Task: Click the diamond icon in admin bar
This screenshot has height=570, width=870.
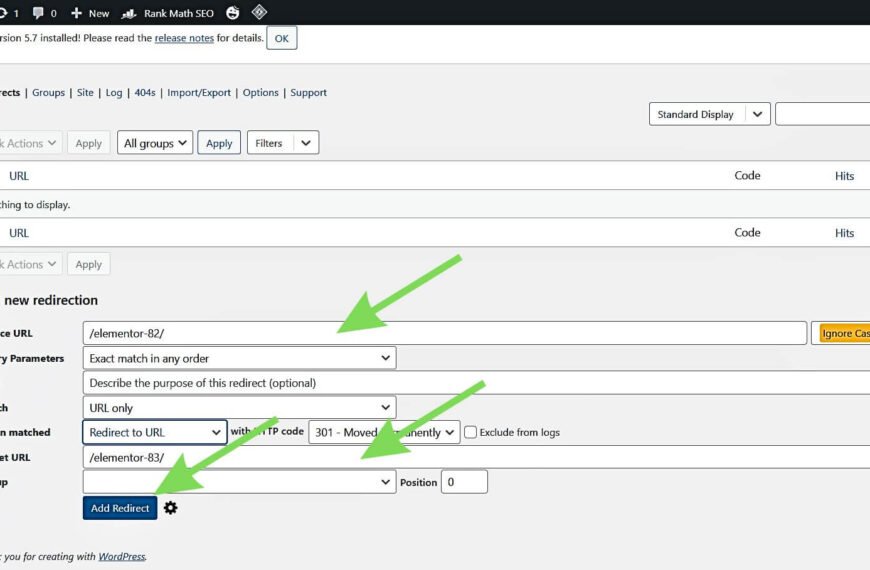Action: 259,12
